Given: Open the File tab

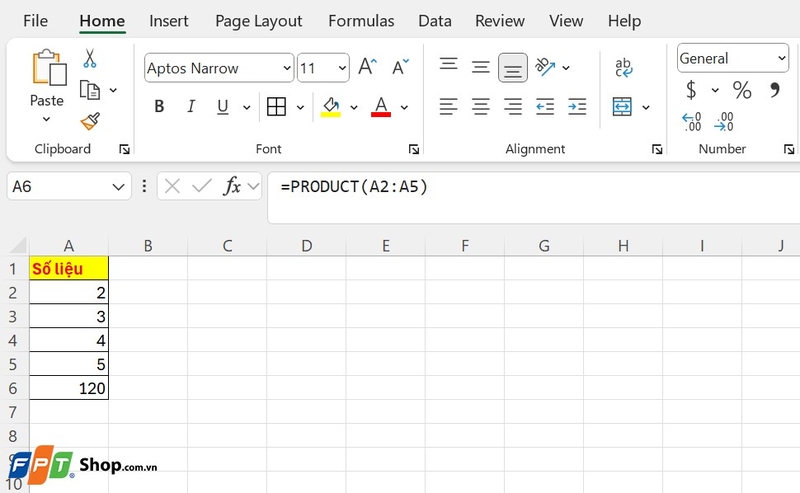Looking at the screenshot, I should point(35,21).
